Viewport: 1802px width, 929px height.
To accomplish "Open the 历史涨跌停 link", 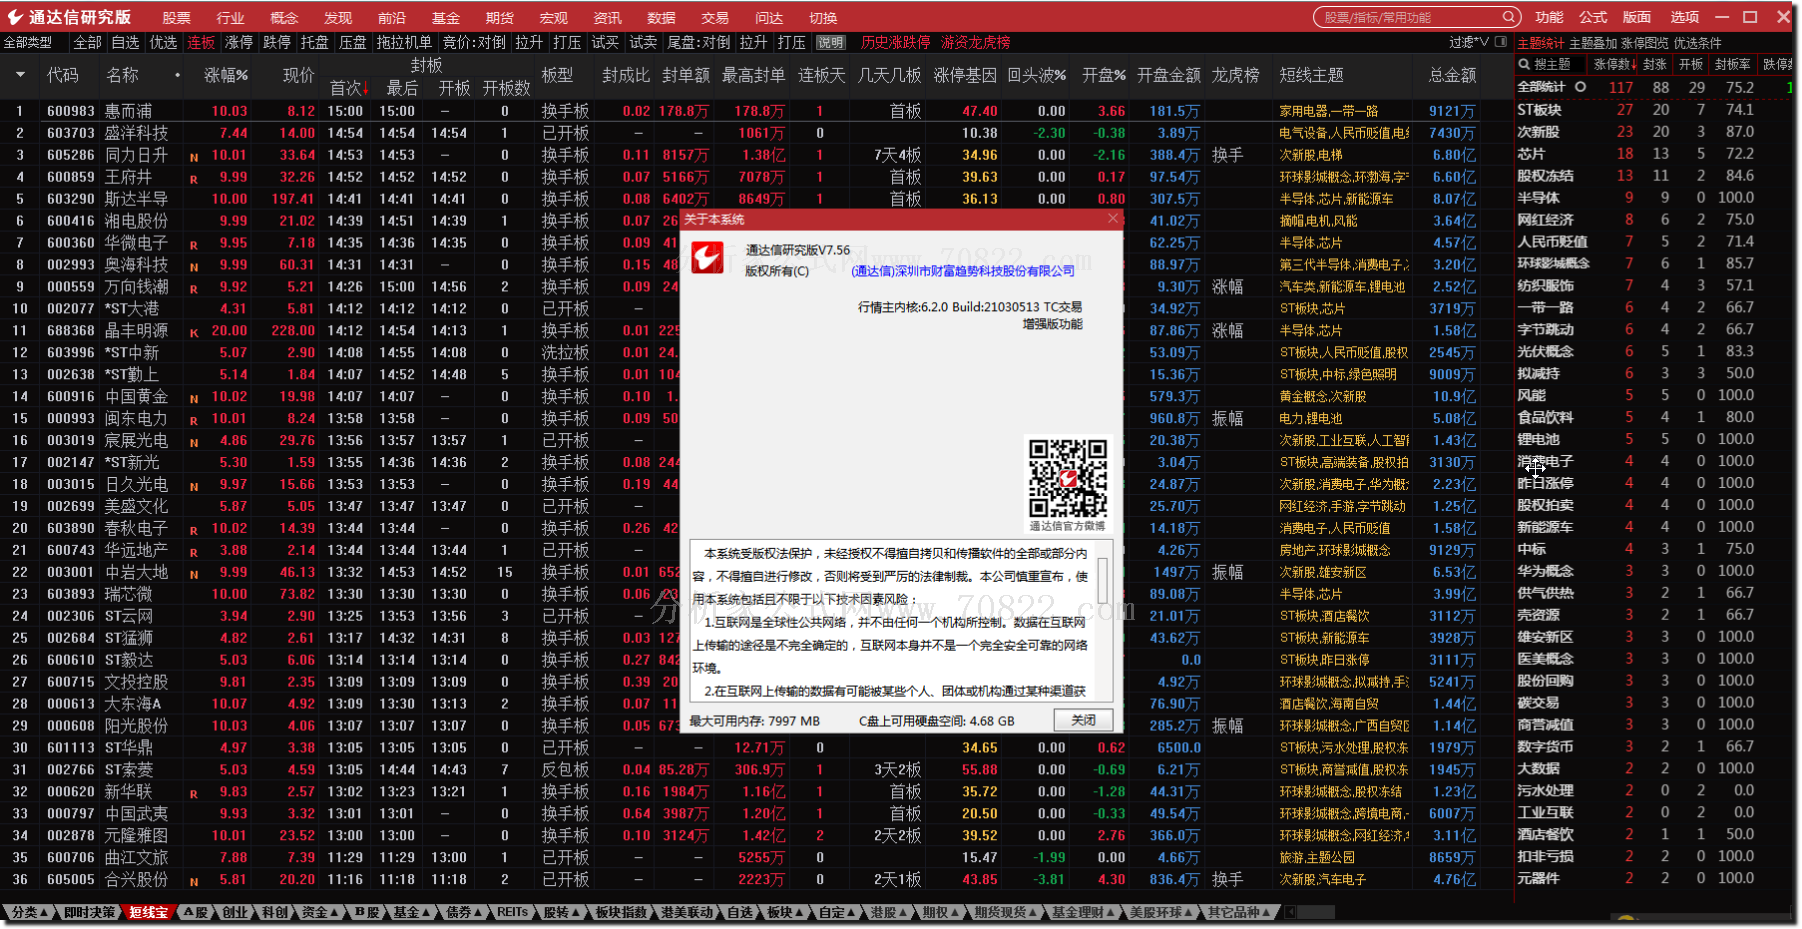I will tap(895, 42).
